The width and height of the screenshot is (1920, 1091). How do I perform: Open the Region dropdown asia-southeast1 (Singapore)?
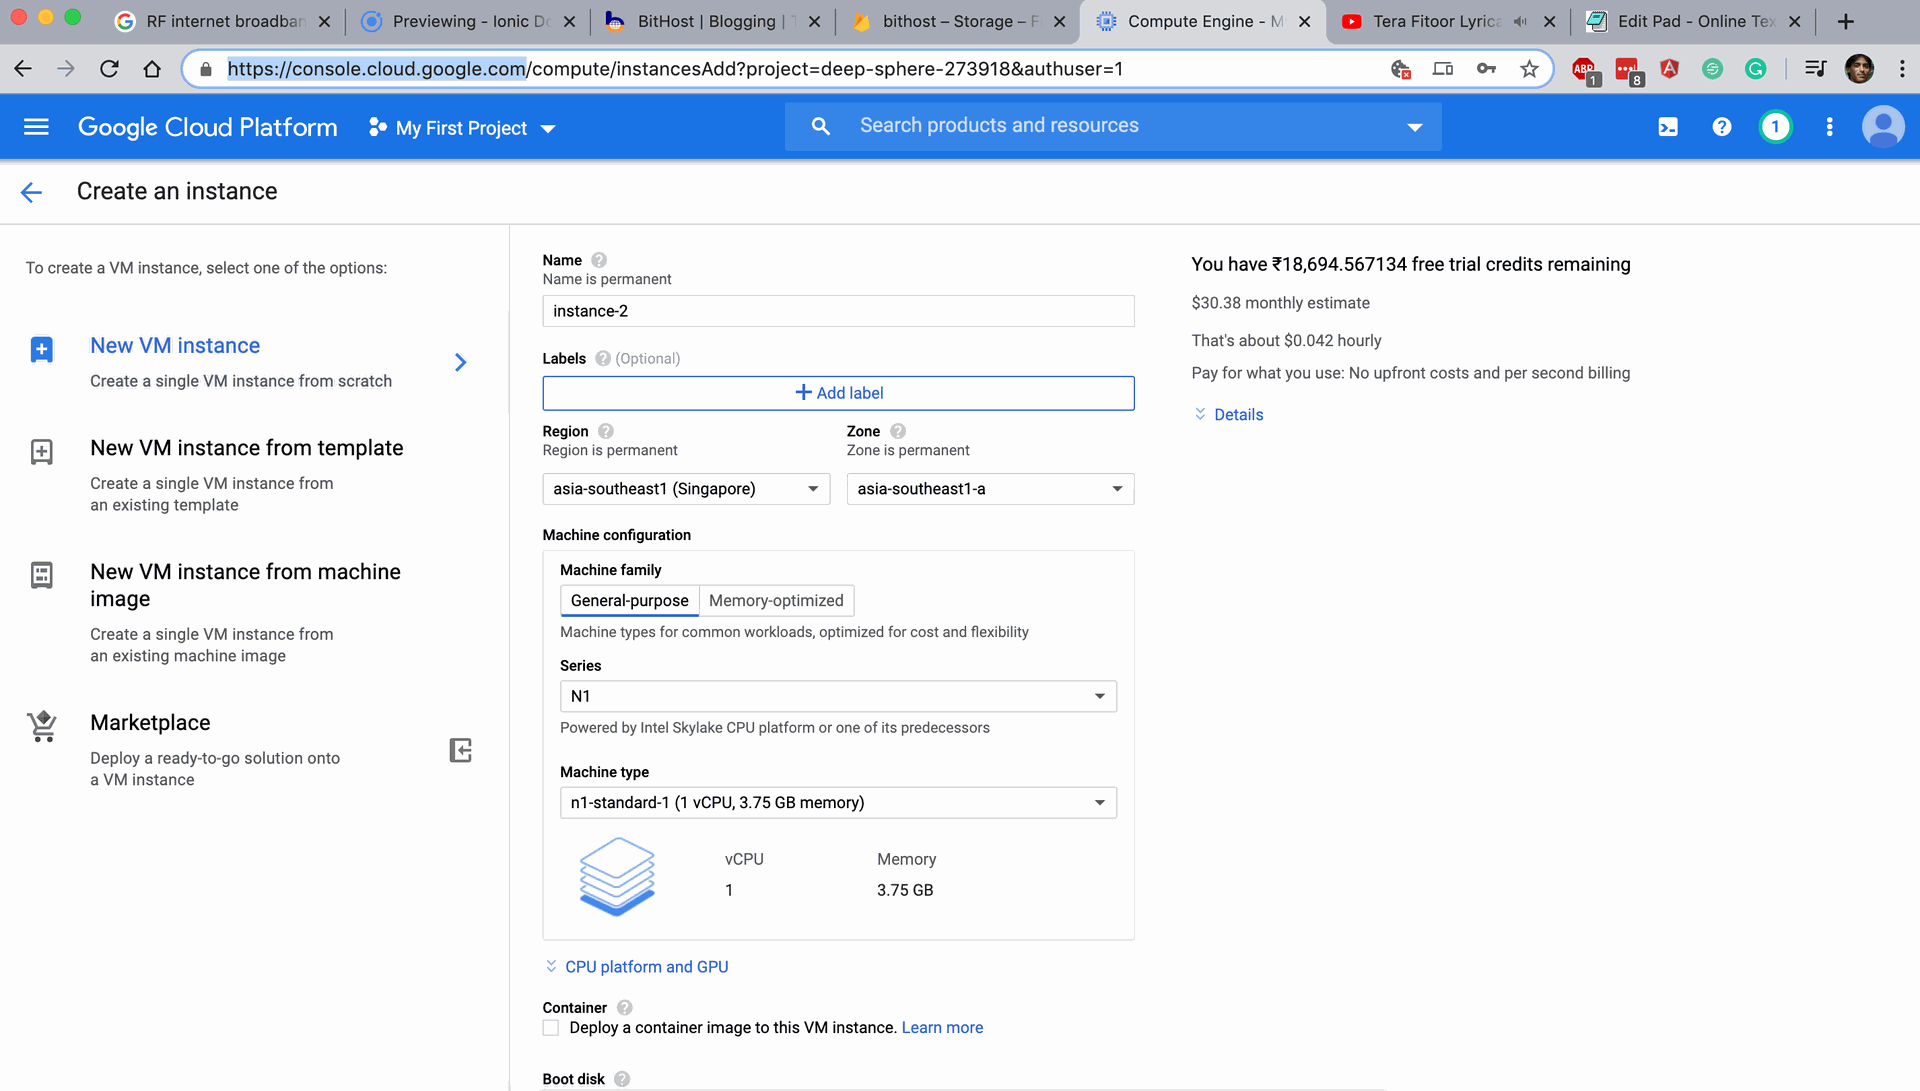(x=686, y=489)
